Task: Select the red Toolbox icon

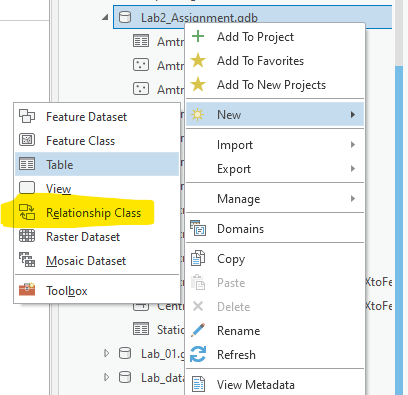Action: pyautogui.click(x=27, y=290)
